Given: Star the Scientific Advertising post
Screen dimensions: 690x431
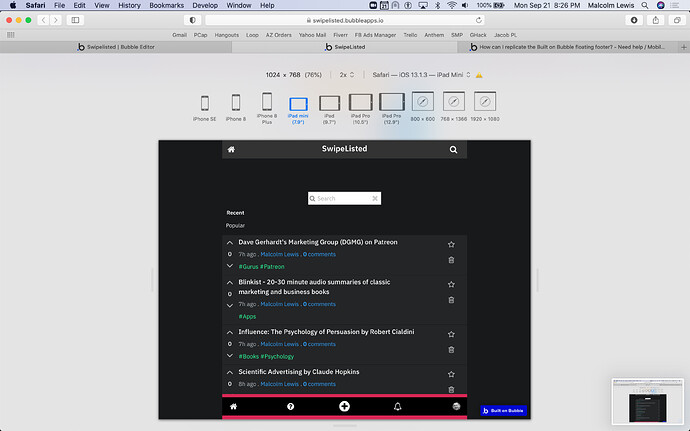Looking at the screenshot, I should click(451, 374).
